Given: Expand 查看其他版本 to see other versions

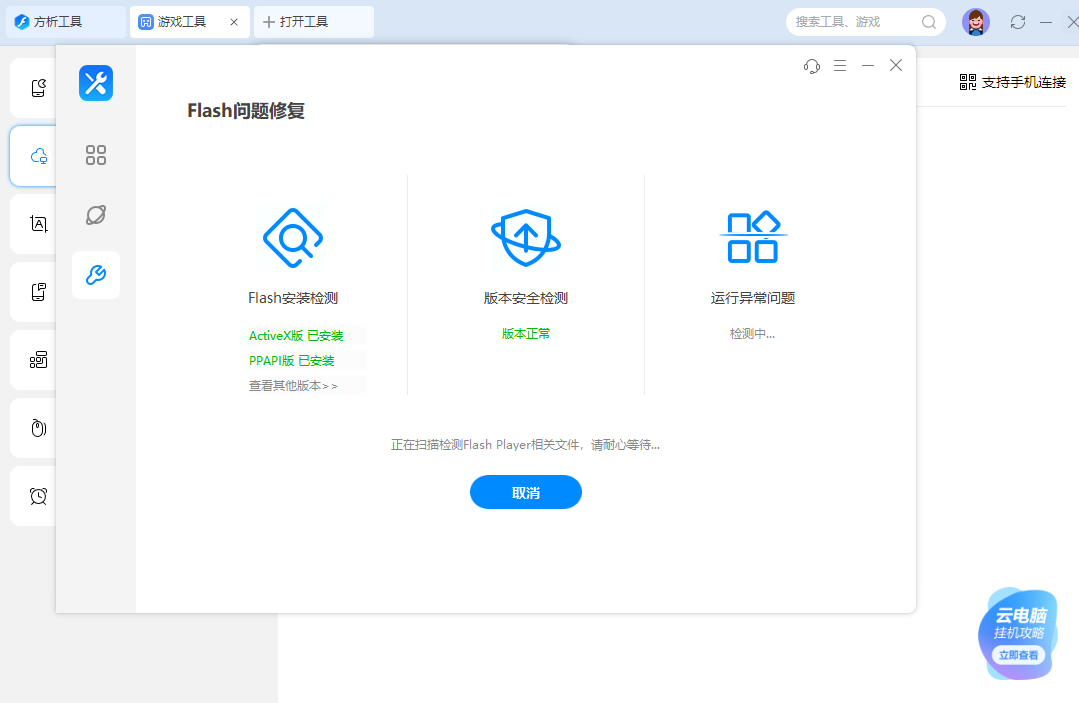Looking at the screenshot, I should point(292,384).
